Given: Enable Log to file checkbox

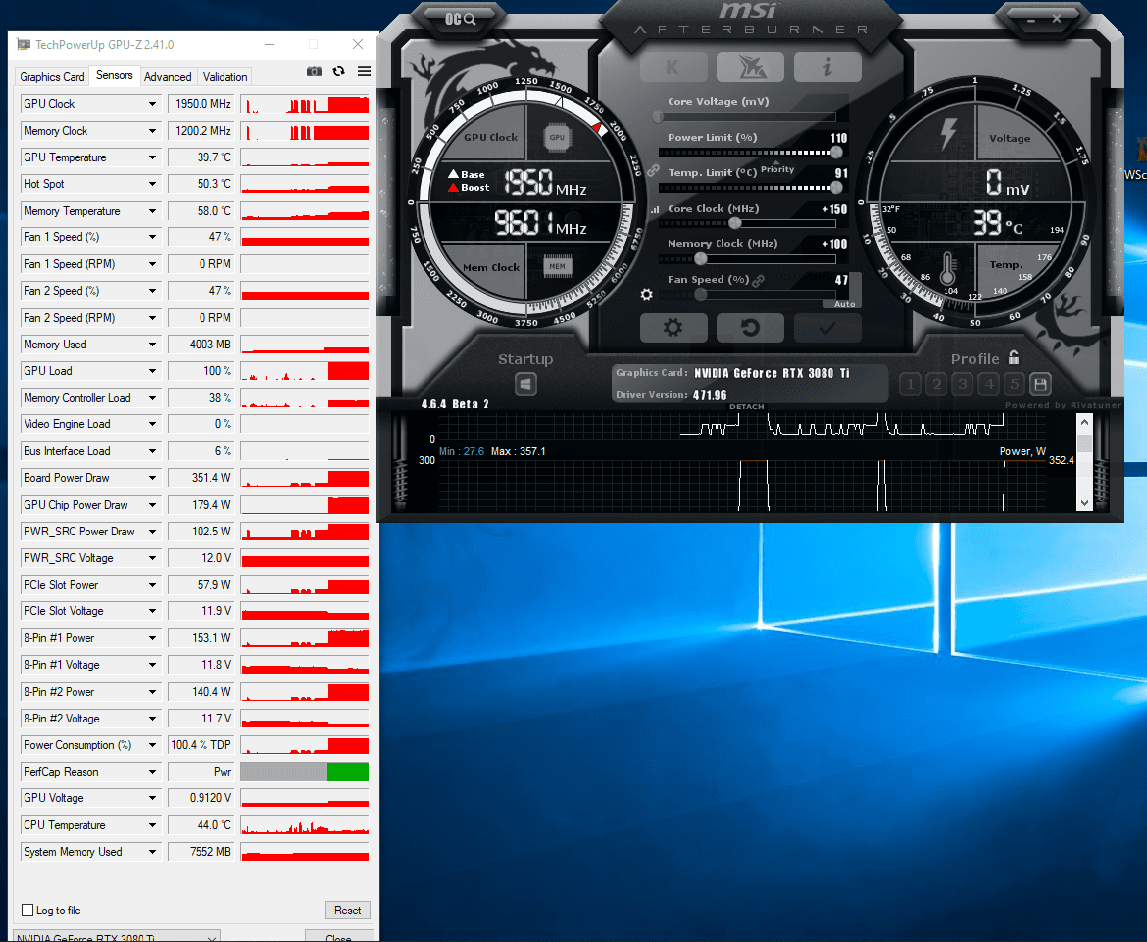Looking at the screenshot, I should pos(28,910).
